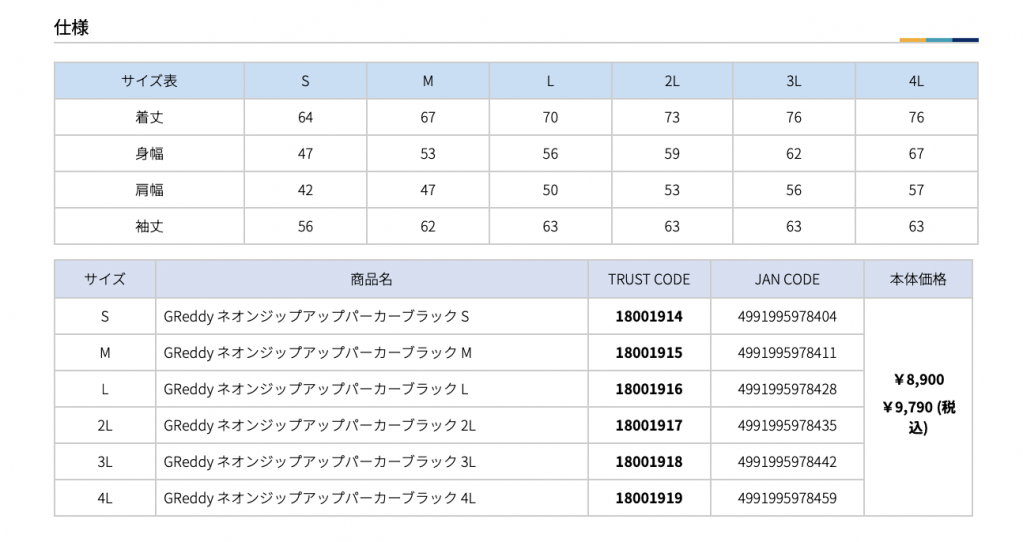Select the 袖丈 row label
The height and width of the screenshot is (542, 1023).
coord(149,226)
